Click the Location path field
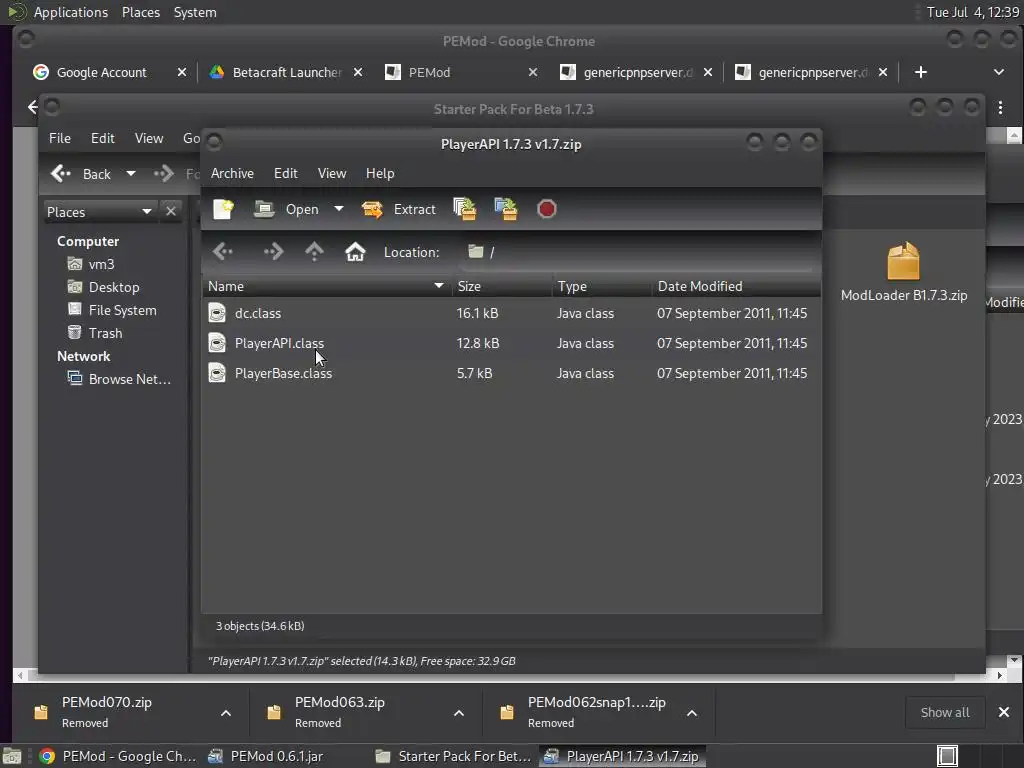This screenshot has height=768, width=1024. 637,252
